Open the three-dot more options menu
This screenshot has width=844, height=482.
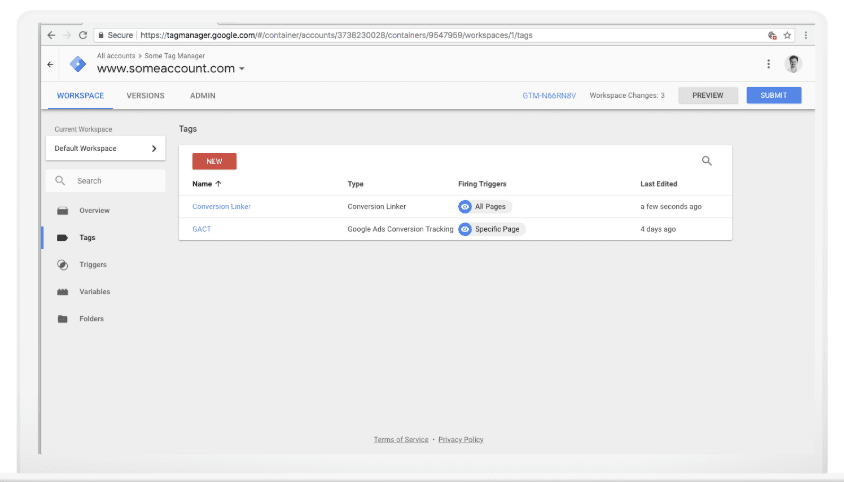tap(768, 64)
